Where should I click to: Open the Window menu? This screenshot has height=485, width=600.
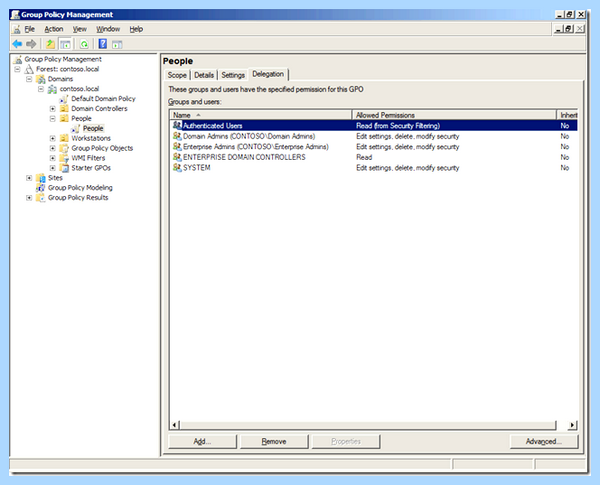tap(108, 29)
